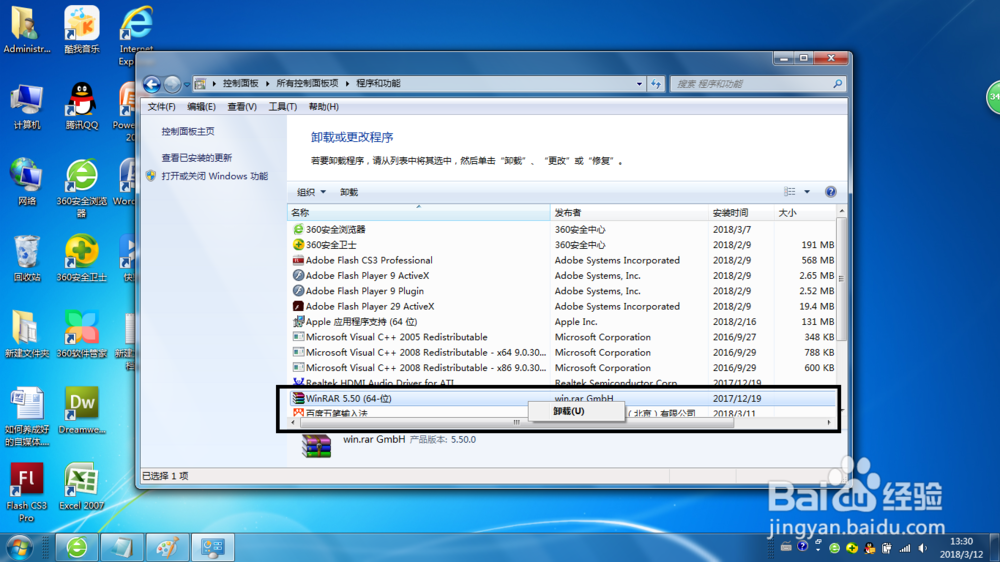Select Adobe Flash Player 9 ActiveX row

coord(562,276)
